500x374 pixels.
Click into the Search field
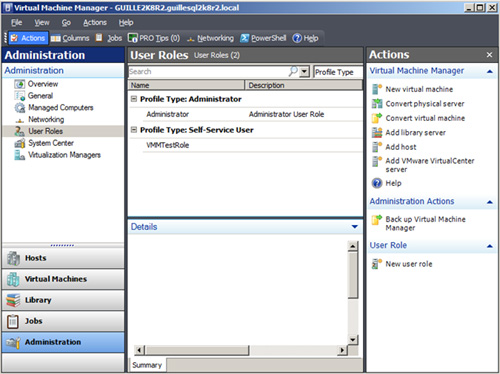click(x=208, y=72)
